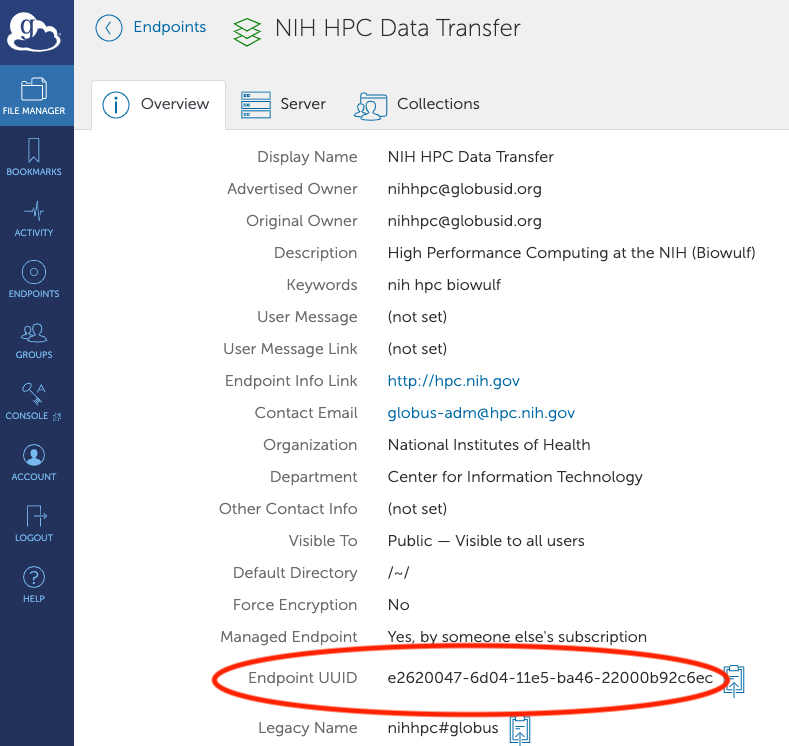The image size is (789, 746).
Task: Click the back arrow to Endpoints
Action: click(108, 28)
